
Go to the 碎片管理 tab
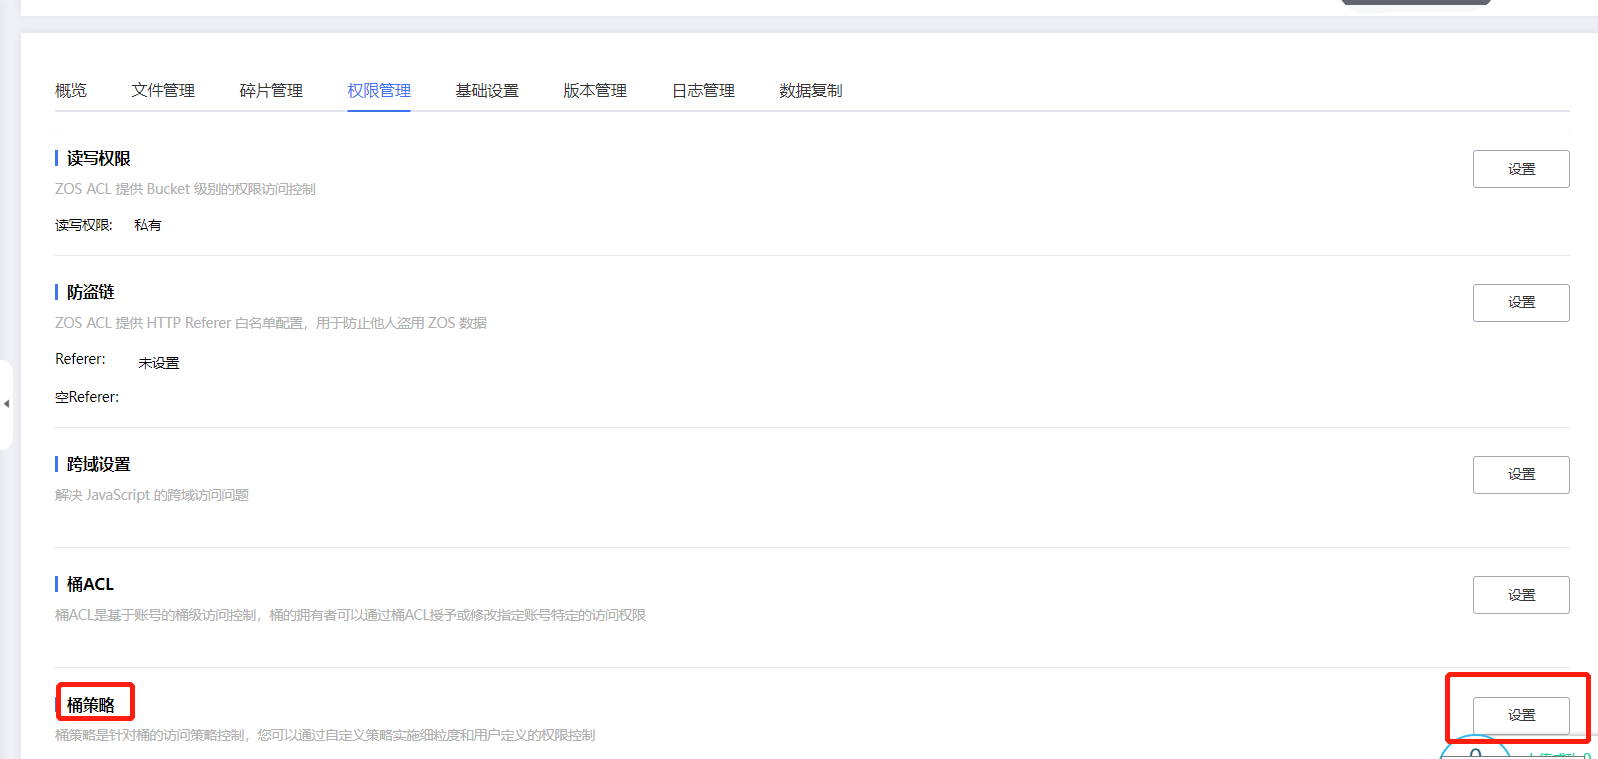271,91
